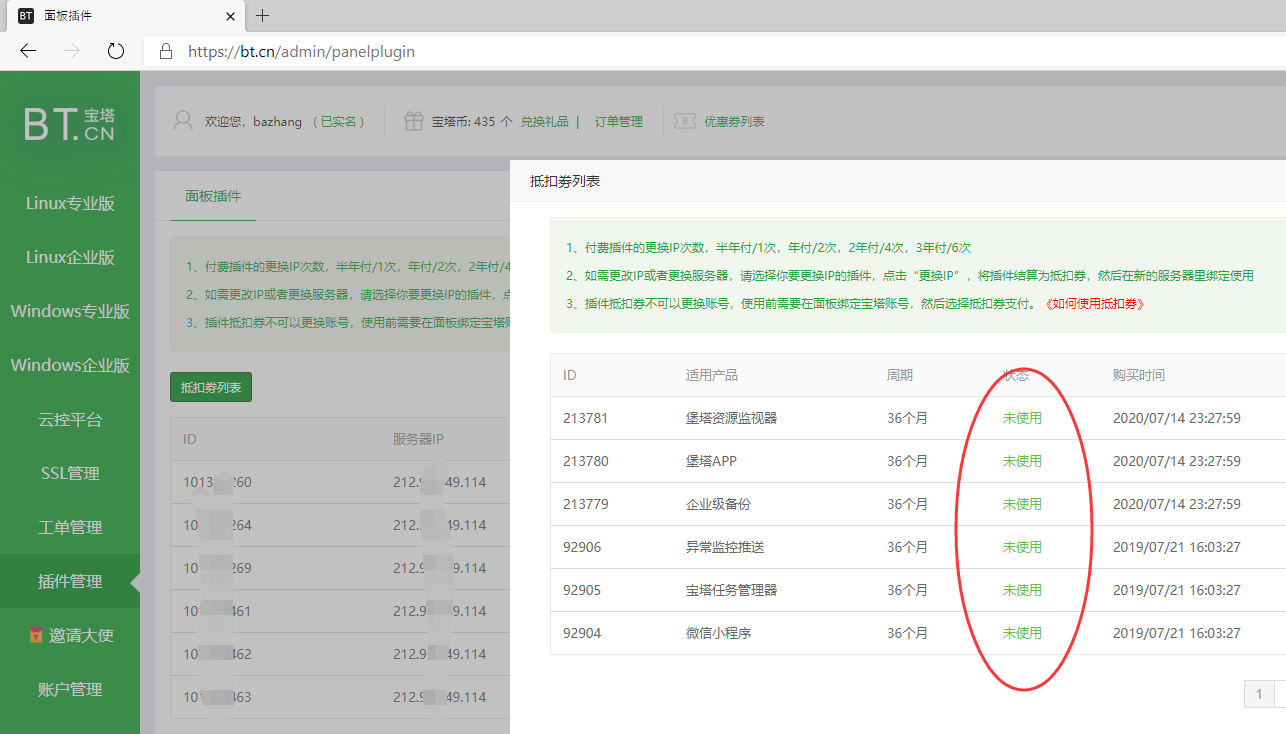
Task: Select coupon ID 92904
Action: pyautogui.click(x=582, y=633)
